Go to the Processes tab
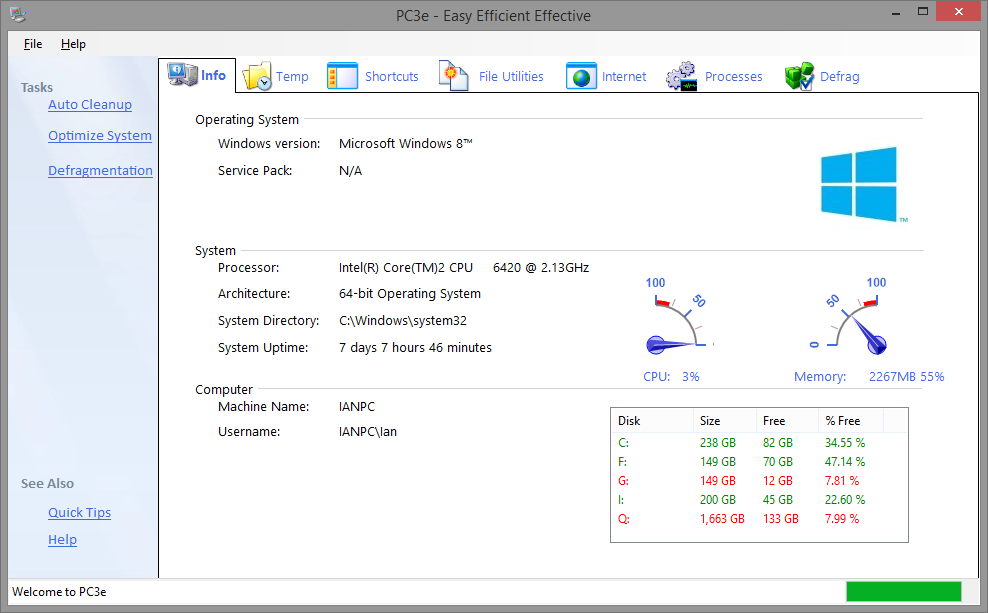The height and width of the screenshot is (613, 988). (x=733, y=76)
